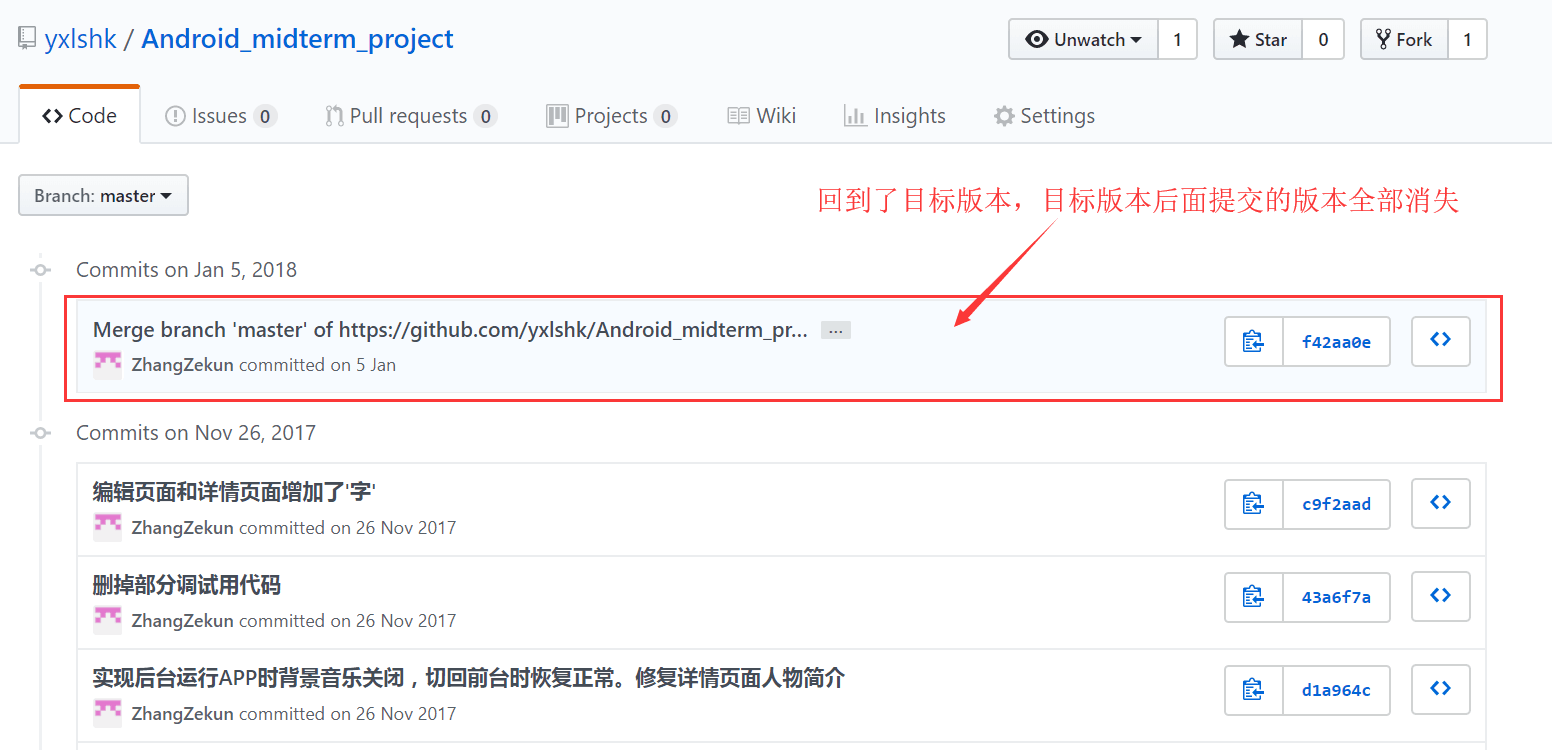Viewport: 1552px width, 750px height.
Task: Click ZhangZekun author name on commit d1a964c
Action: coord(183,713)
